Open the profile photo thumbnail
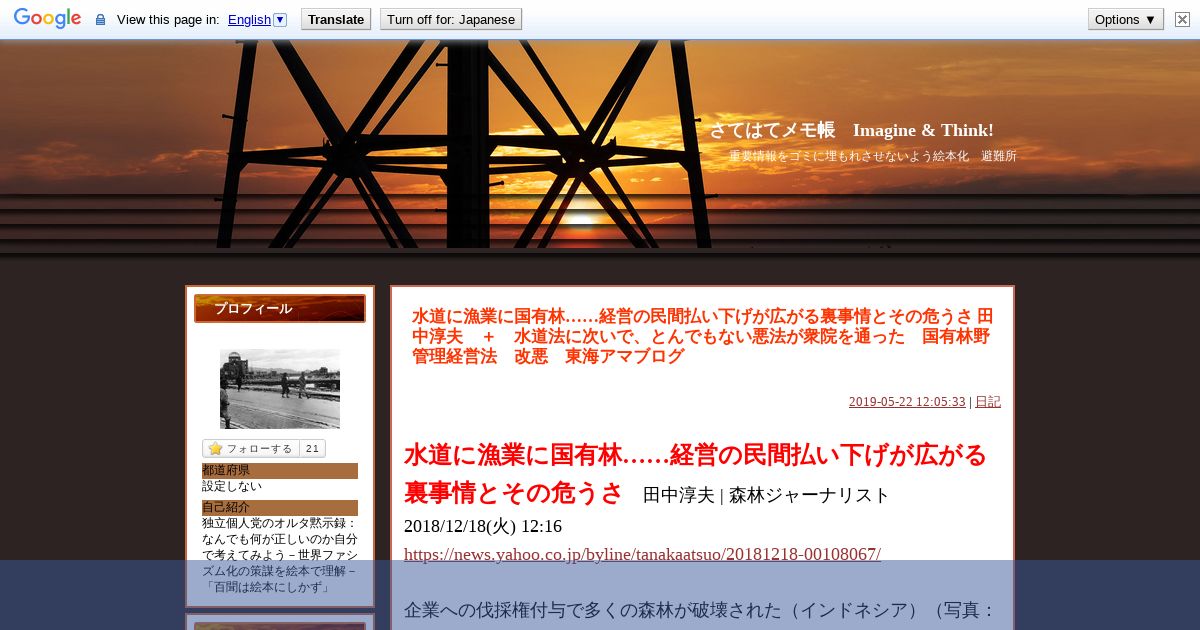This screenshot has width=1200, height=630. [x=280, y=389]
